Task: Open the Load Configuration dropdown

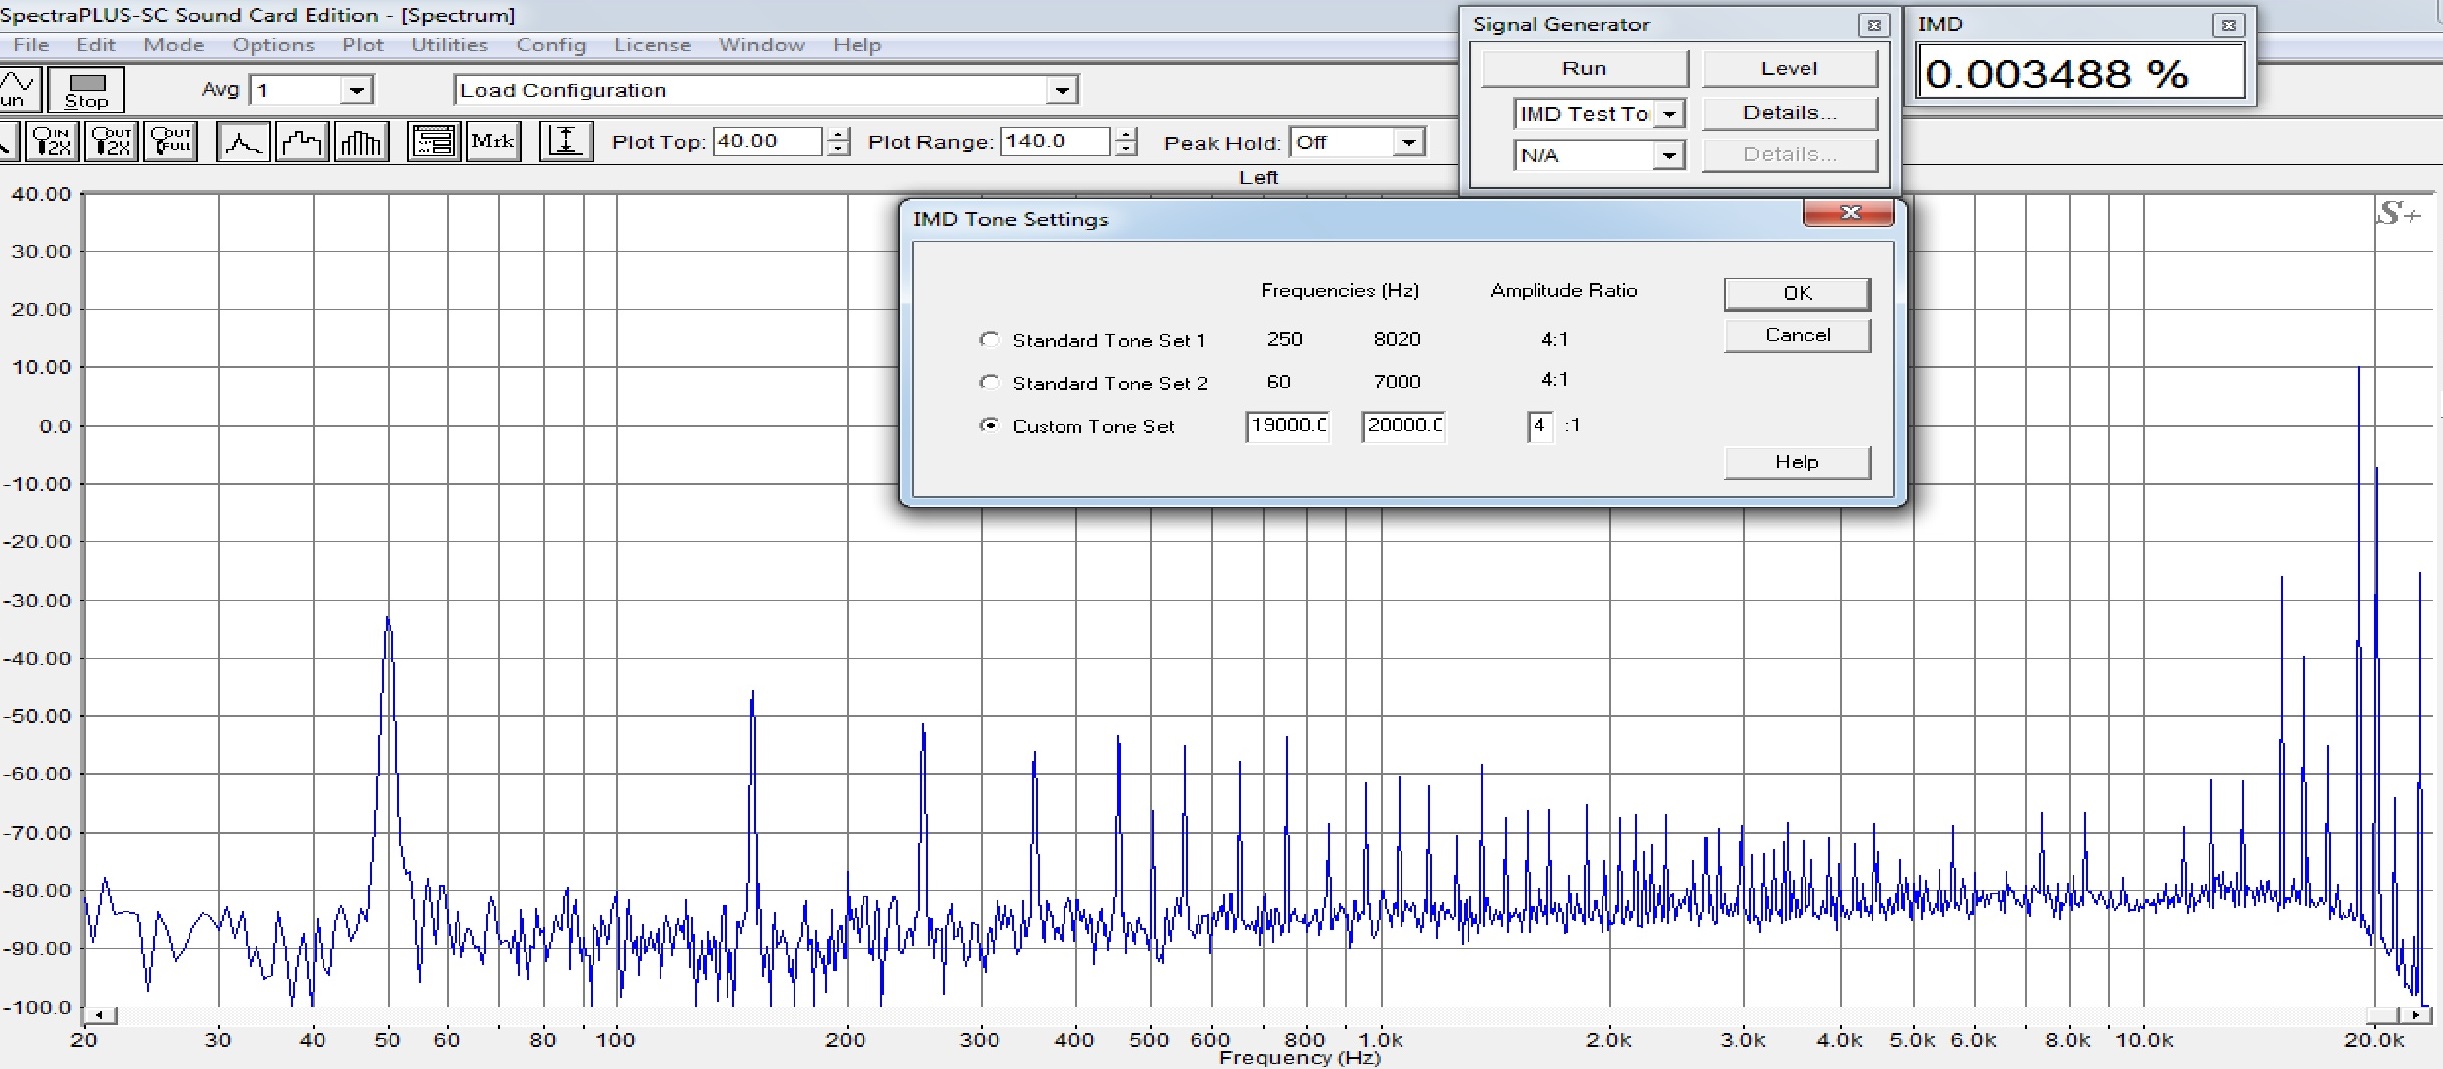Action: tap(1062, 91)
